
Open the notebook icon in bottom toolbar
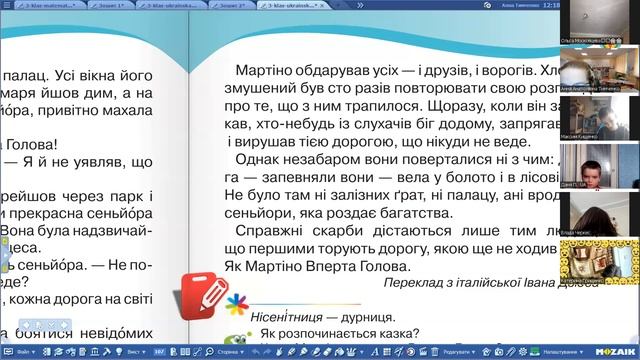47,351
